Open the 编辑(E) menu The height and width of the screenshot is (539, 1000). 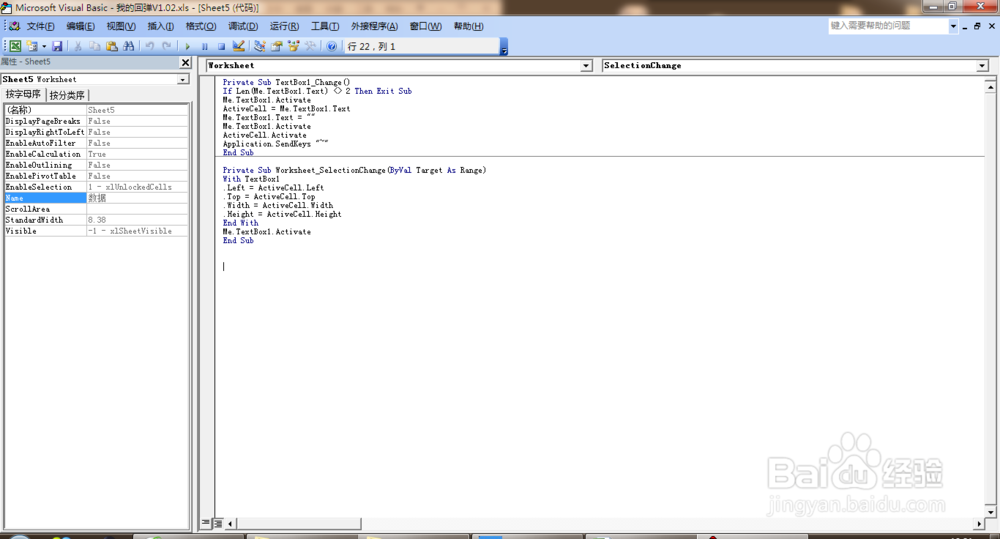coord(80,26)
